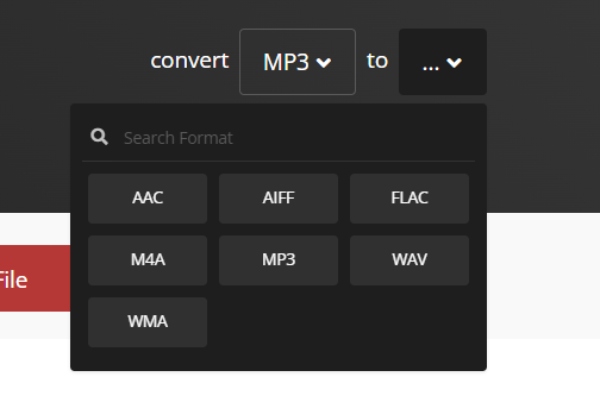Collapse the '...' target format dropdown
This screenshot has height=402, width=600.
coord(442,62)
